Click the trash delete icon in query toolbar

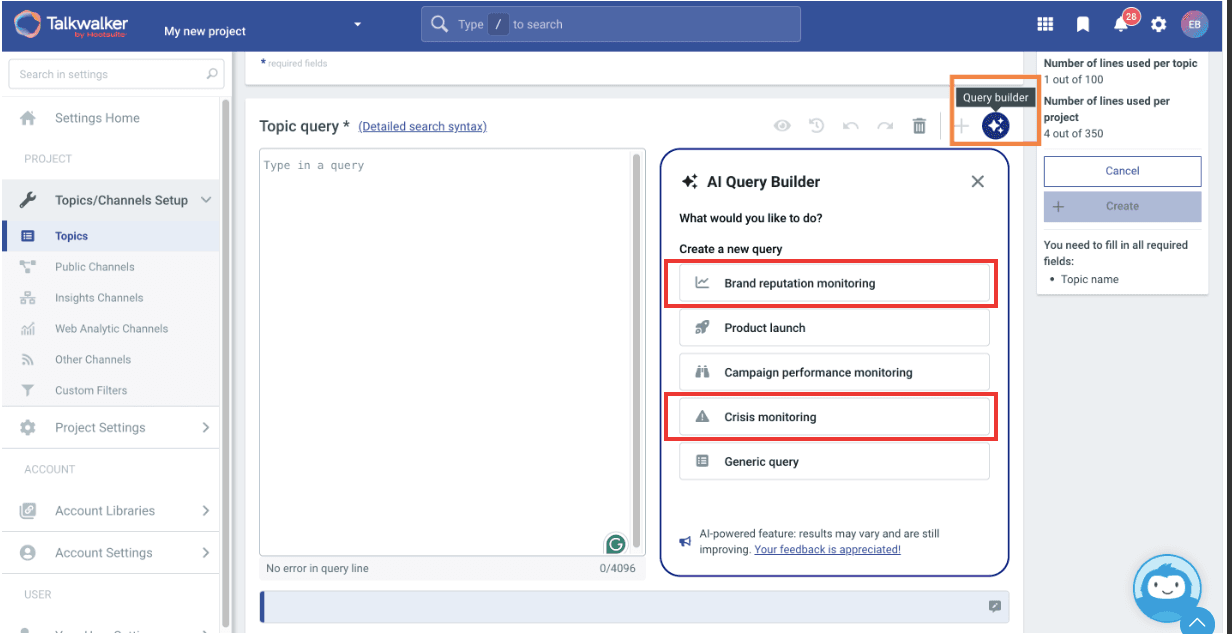click(919, 126)
